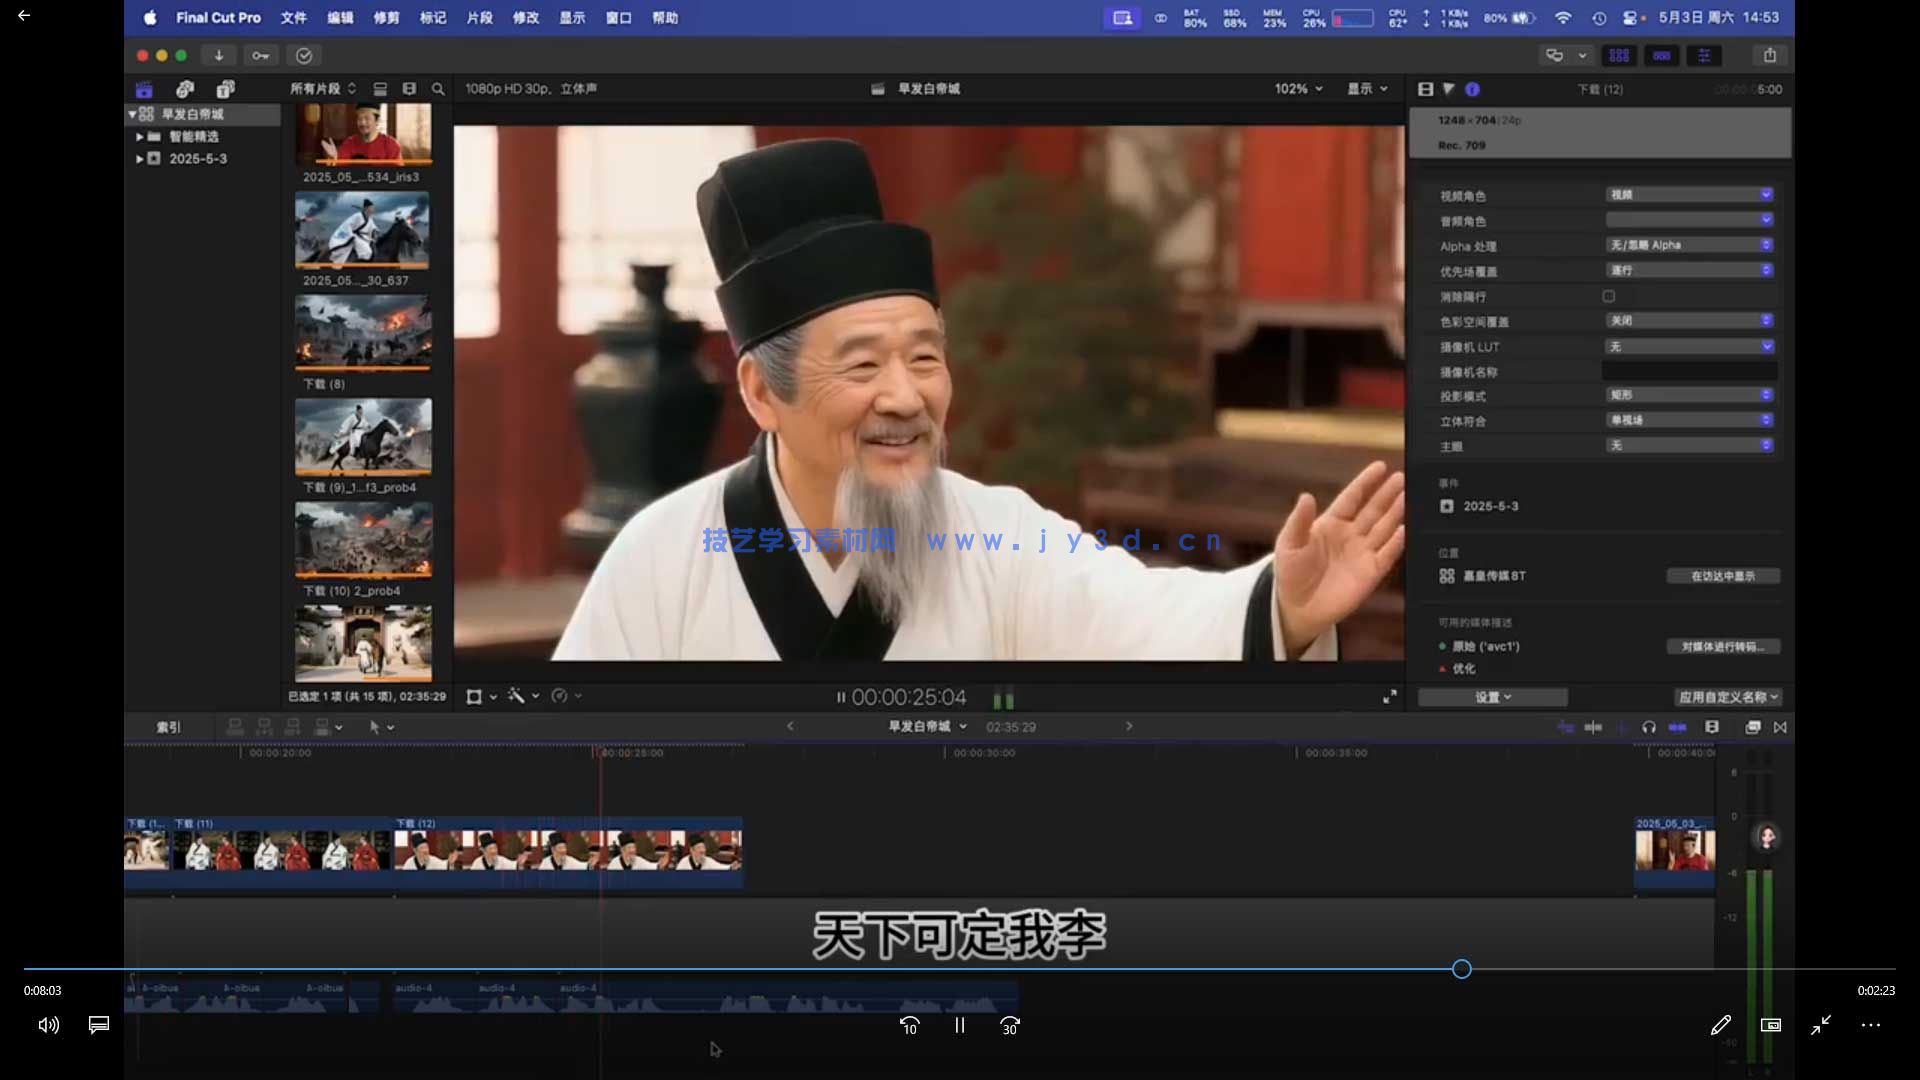
Task: Click the 在访达中显示 button in the inspector
Action: pos(1723,575)
